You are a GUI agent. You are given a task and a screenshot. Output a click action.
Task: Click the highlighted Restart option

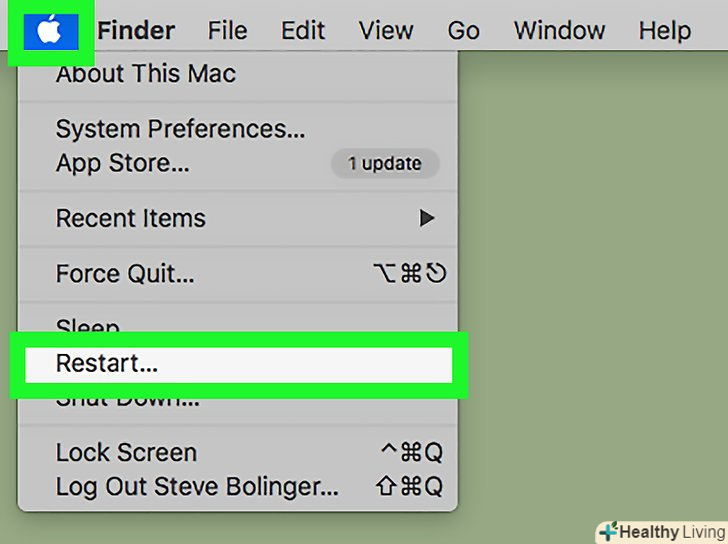[x=106, y=364]
